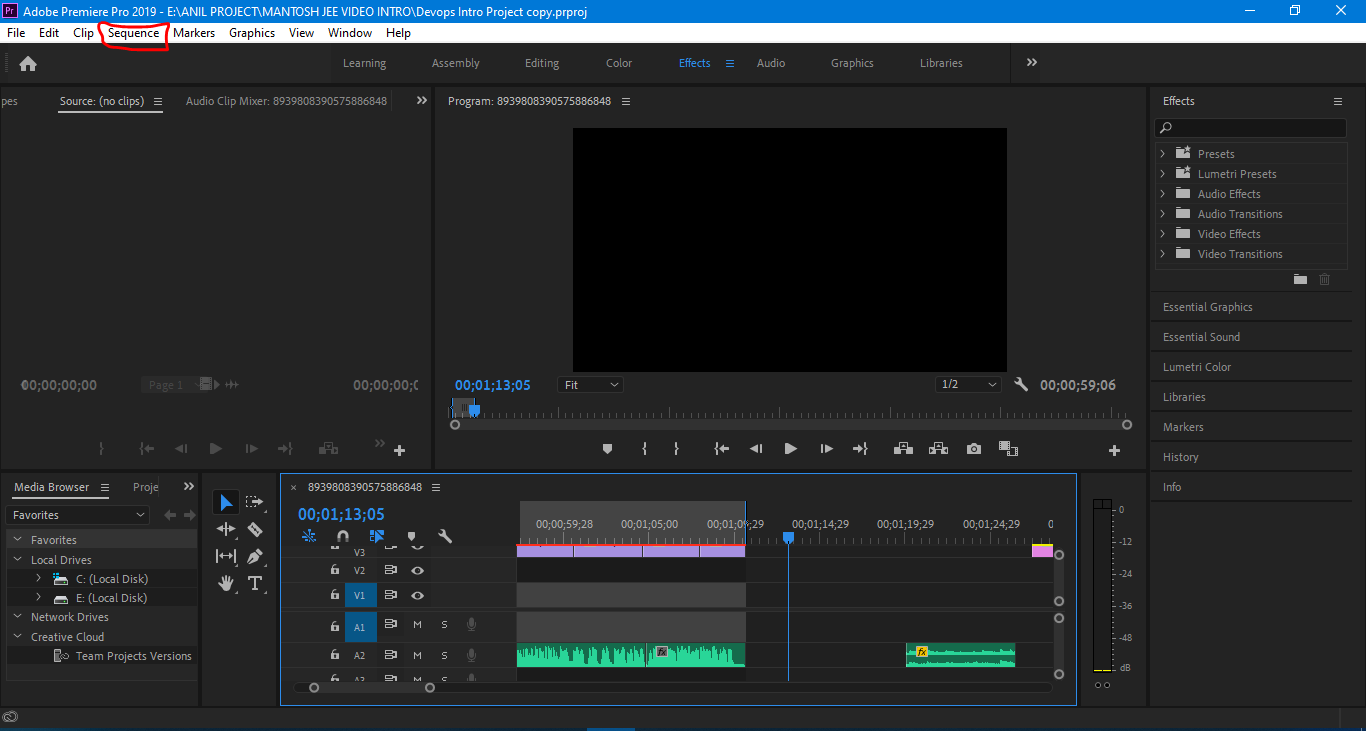Open the Essential Sound panel
Image resolution: width=1366 pixels, height=731 pixels.
[x=1201, y=337]
